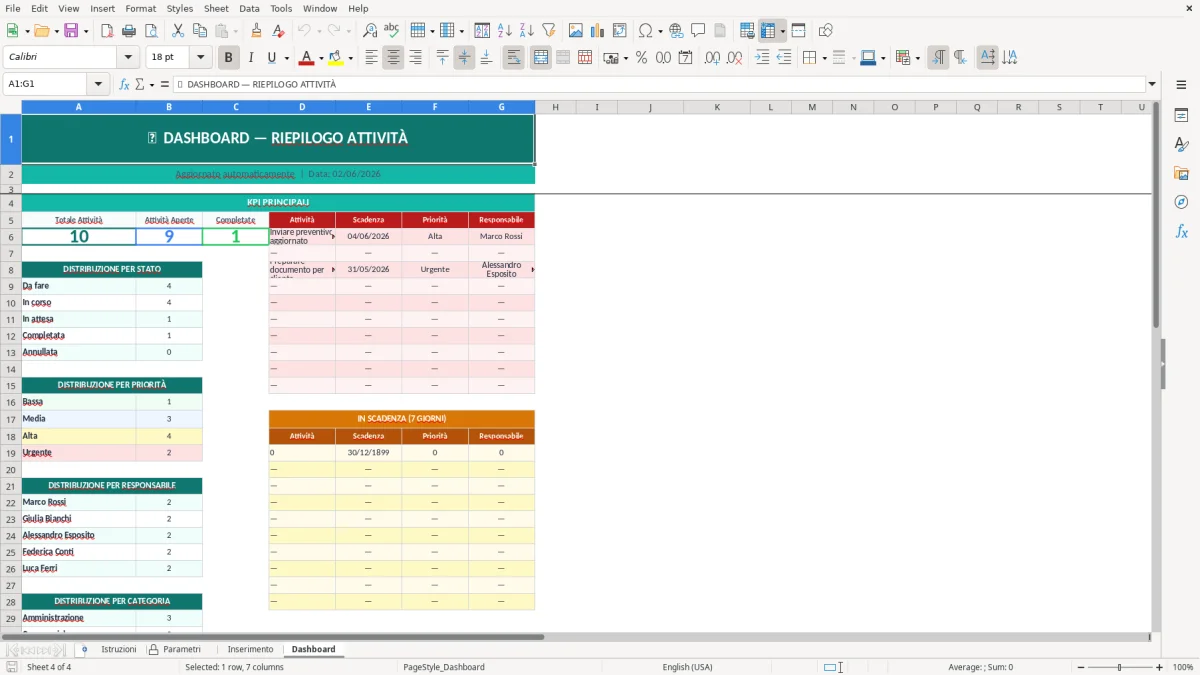Insert a comment via toolbar
1200x675 pixels.
pos(698,31)
